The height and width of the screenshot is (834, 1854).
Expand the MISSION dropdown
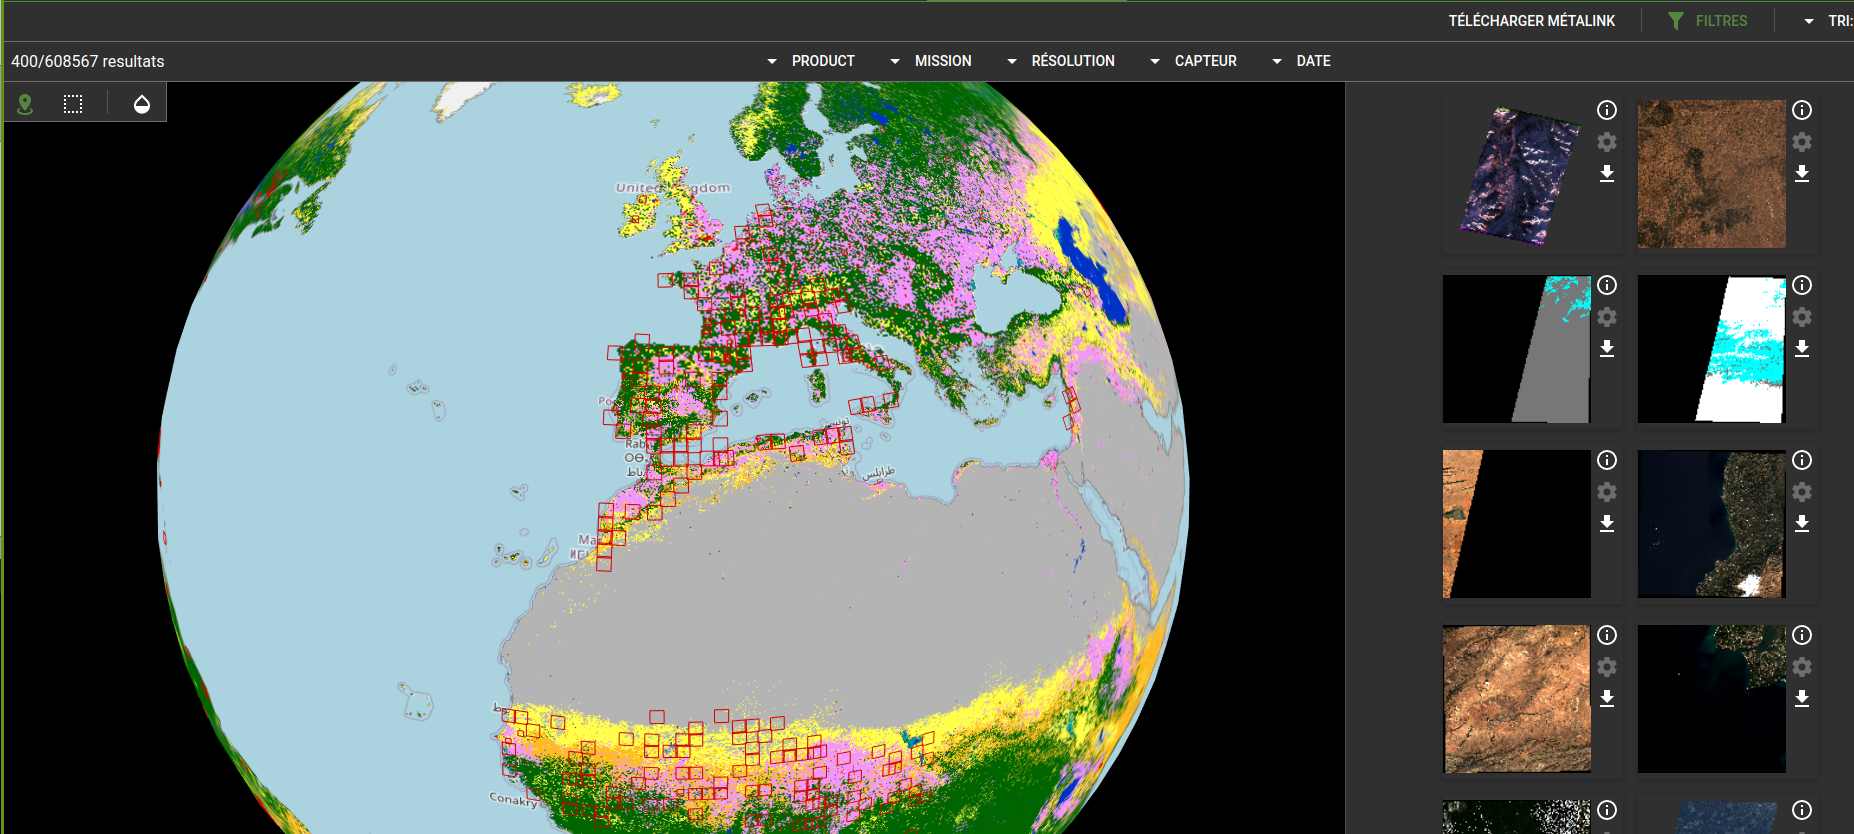pyautogui.click(x=931, y=61)
